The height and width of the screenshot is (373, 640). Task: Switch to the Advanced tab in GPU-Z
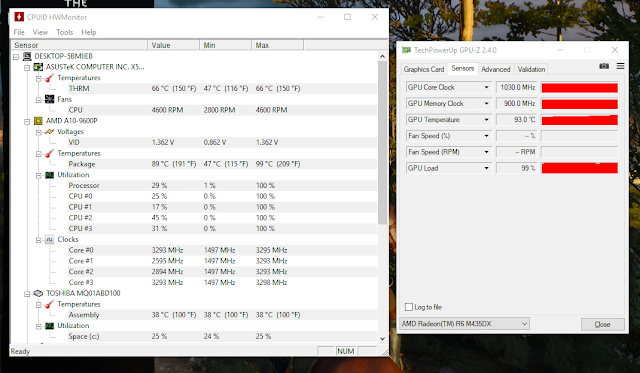point(496,69)
